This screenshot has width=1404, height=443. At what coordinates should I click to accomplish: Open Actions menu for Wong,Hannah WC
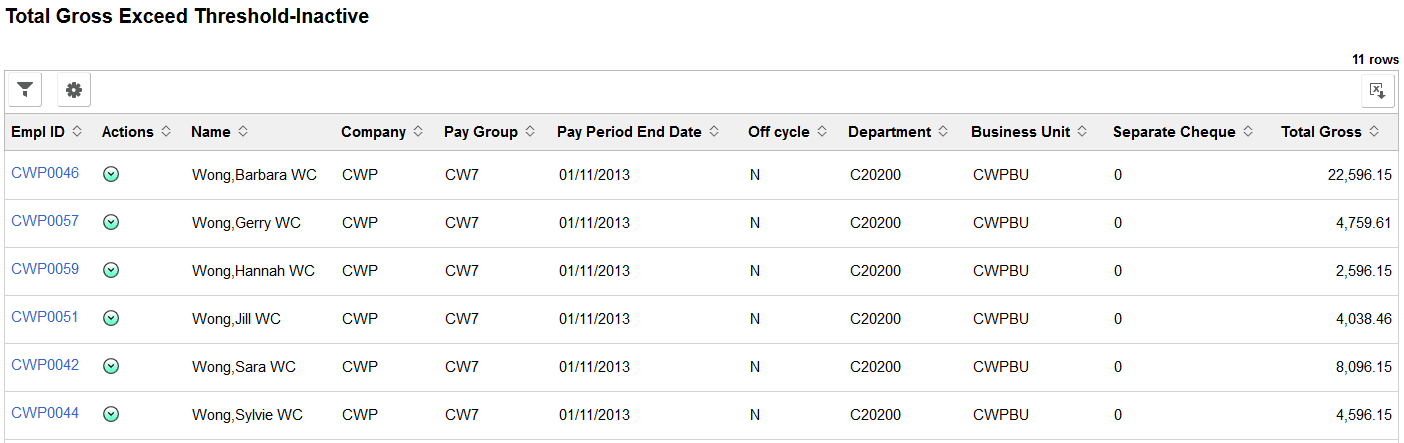111,271
